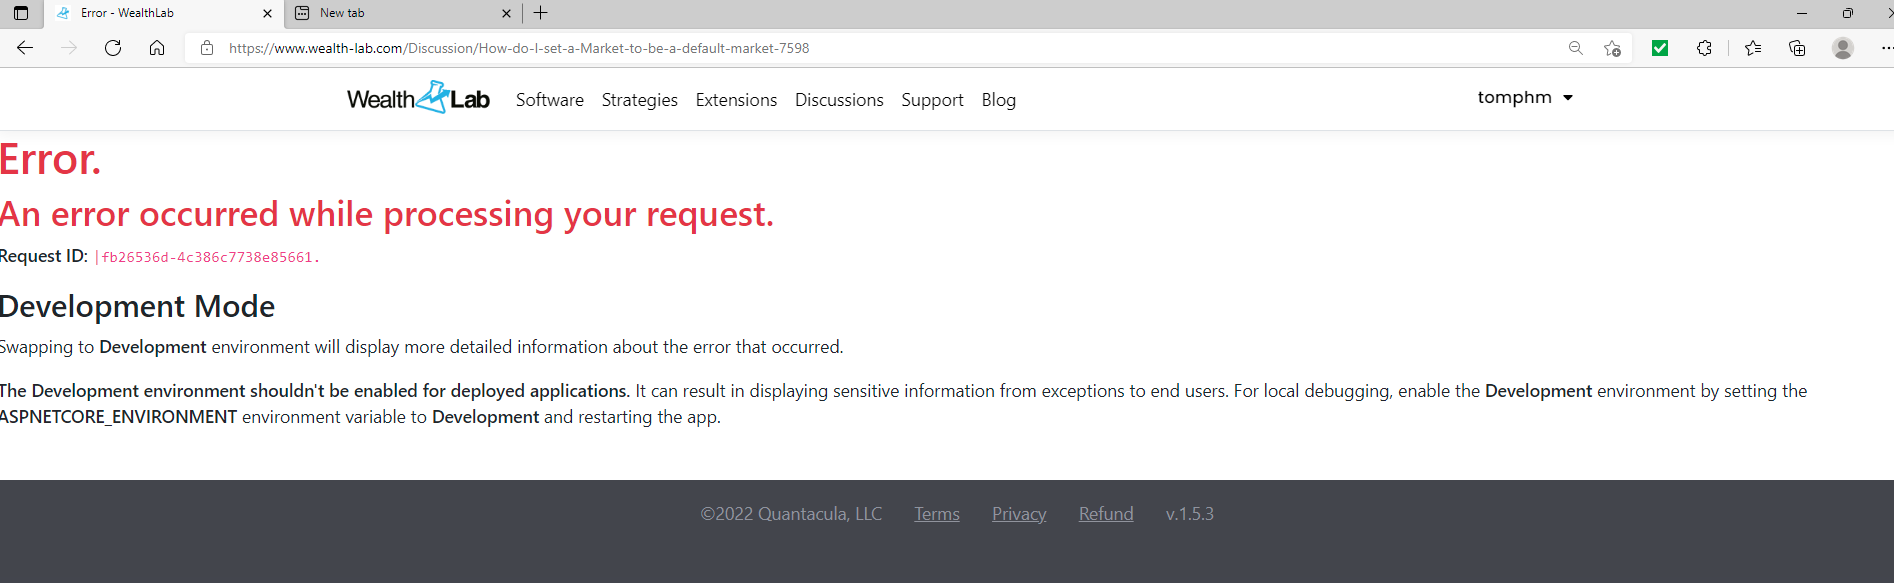Follow the Privacy footer link
This screenshot has width=1894, height=583.
(1019, 514)
